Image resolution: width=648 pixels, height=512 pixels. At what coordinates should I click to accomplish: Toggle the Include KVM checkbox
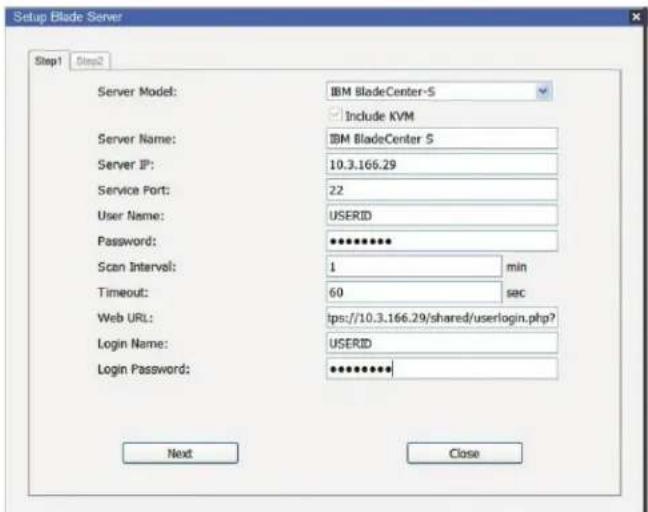334,115
